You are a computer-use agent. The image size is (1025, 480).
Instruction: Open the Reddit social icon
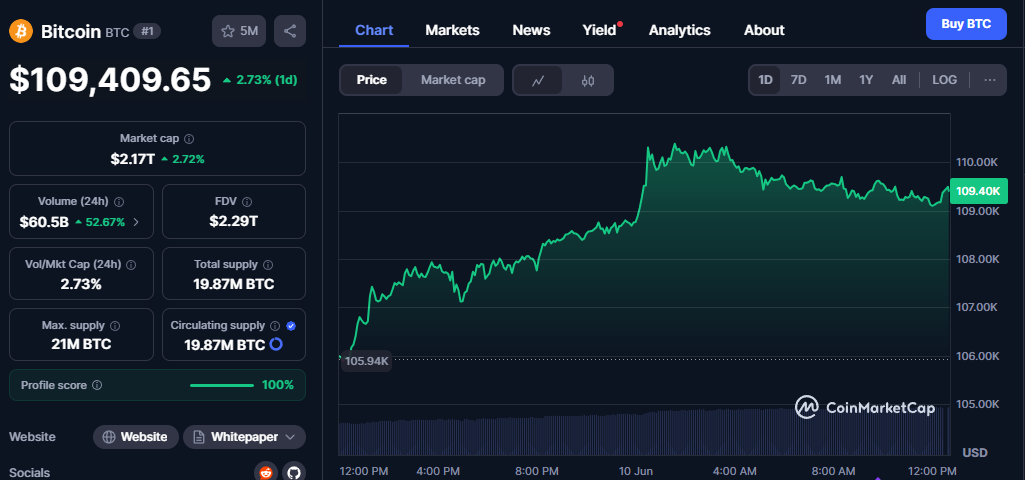(265, 473)
